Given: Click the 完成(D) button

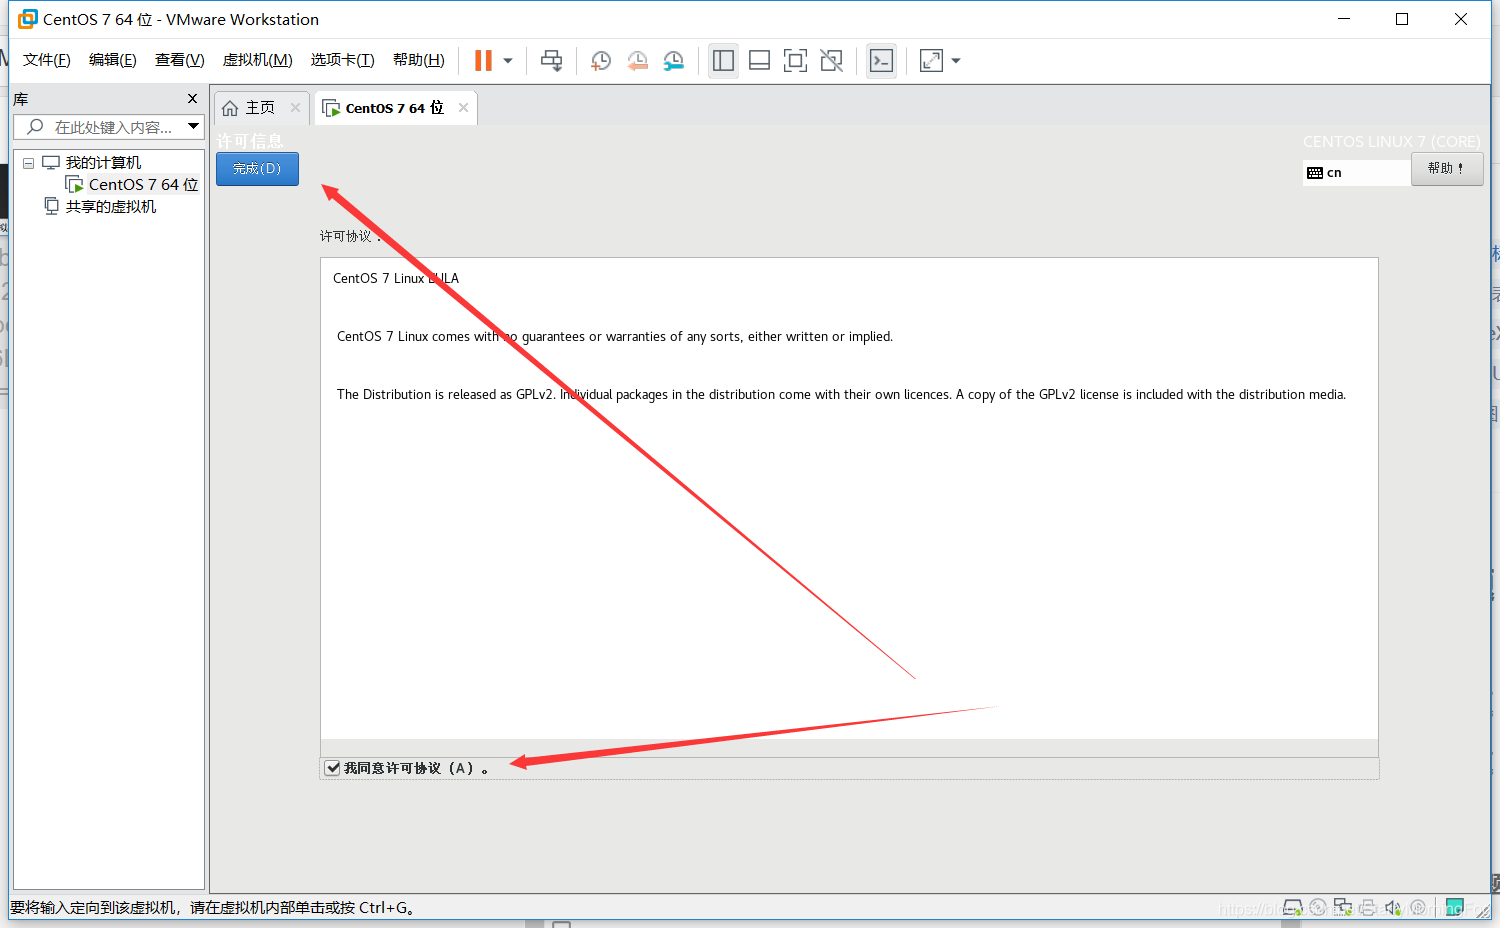Looking at the screenshot, I should pos(257,169).
